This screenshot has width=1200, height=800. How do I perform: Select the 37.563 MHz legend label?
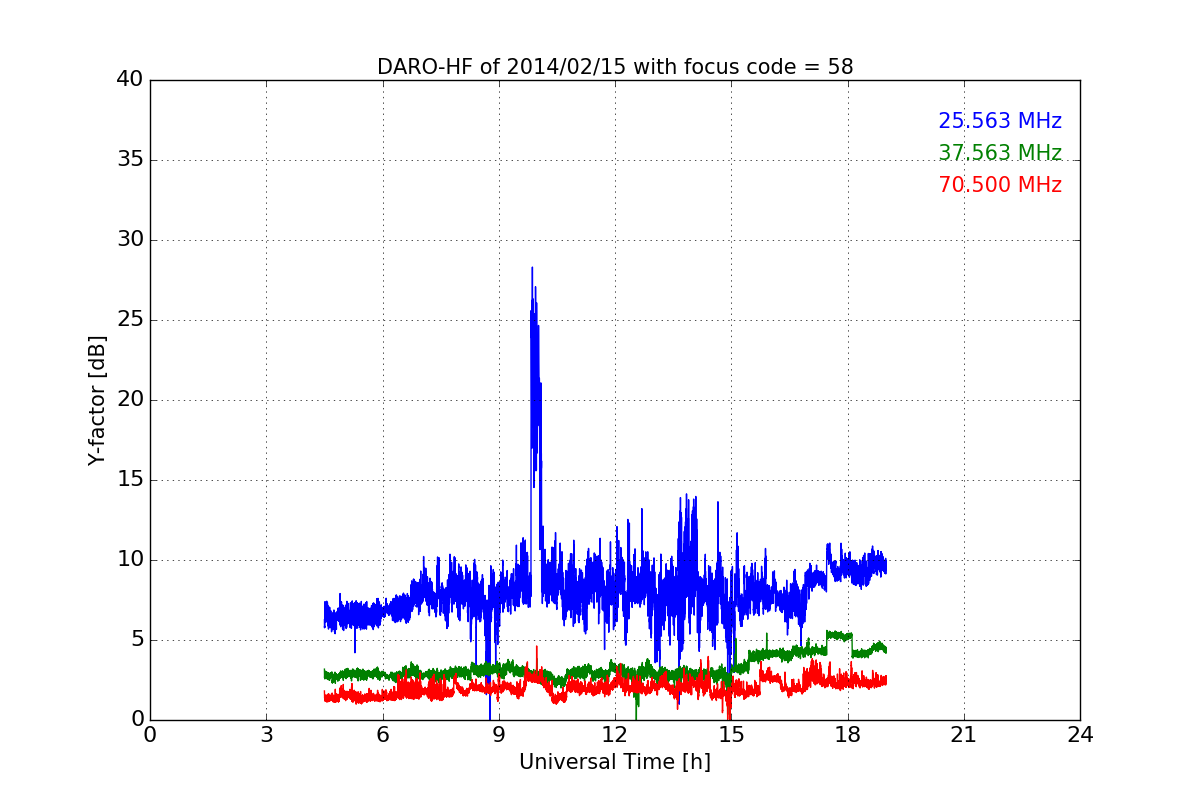coord(1000,153)
